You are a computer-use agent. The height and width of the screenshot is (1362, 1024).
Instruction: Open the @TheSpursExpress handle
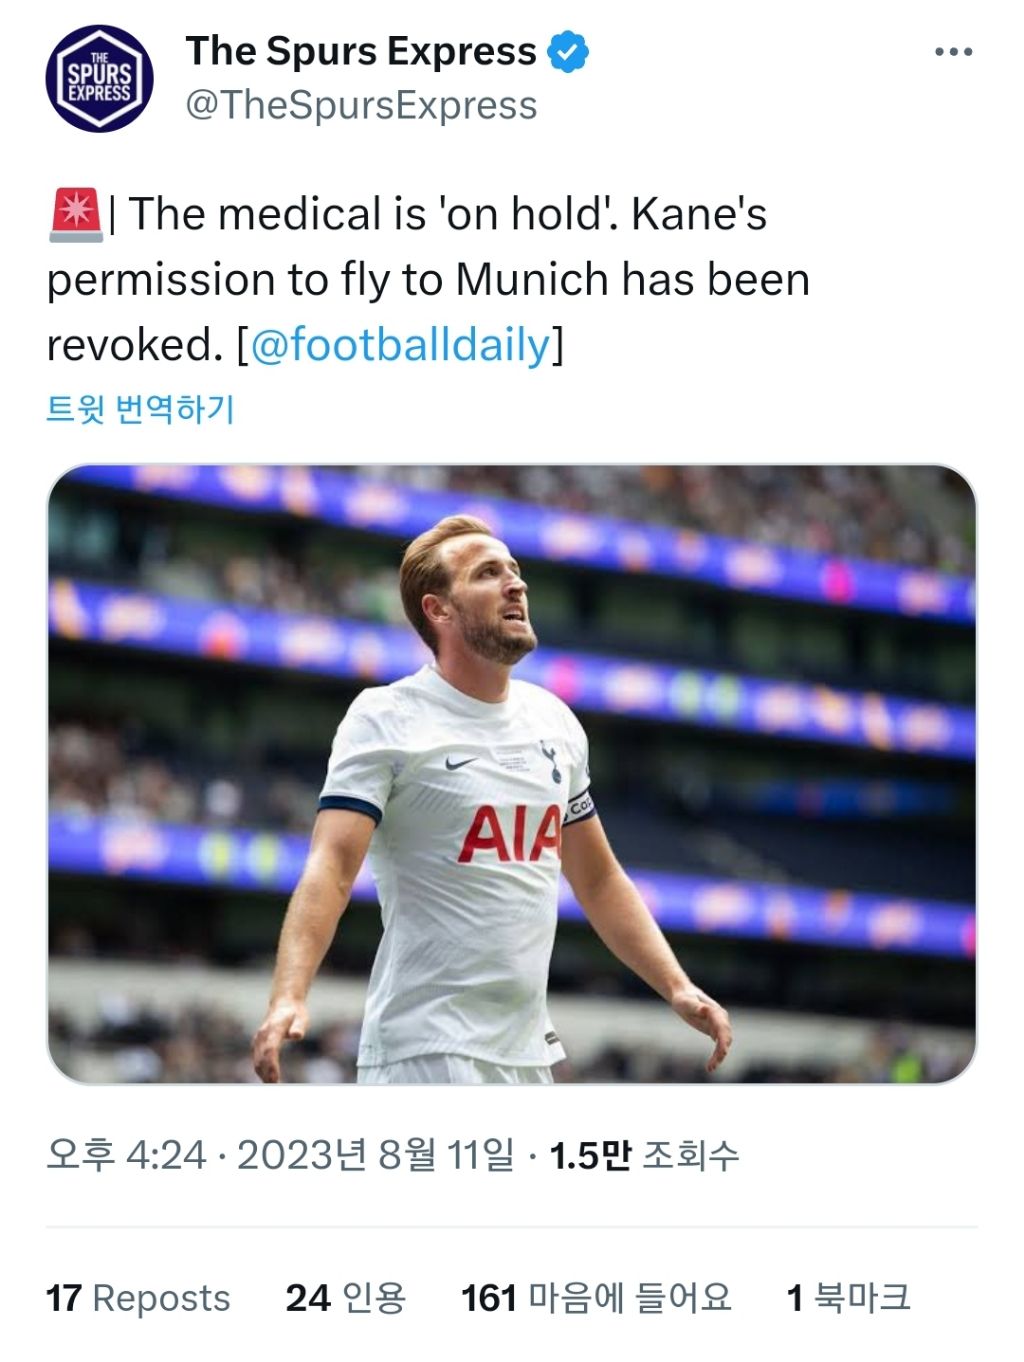click(x=361, y=105)
